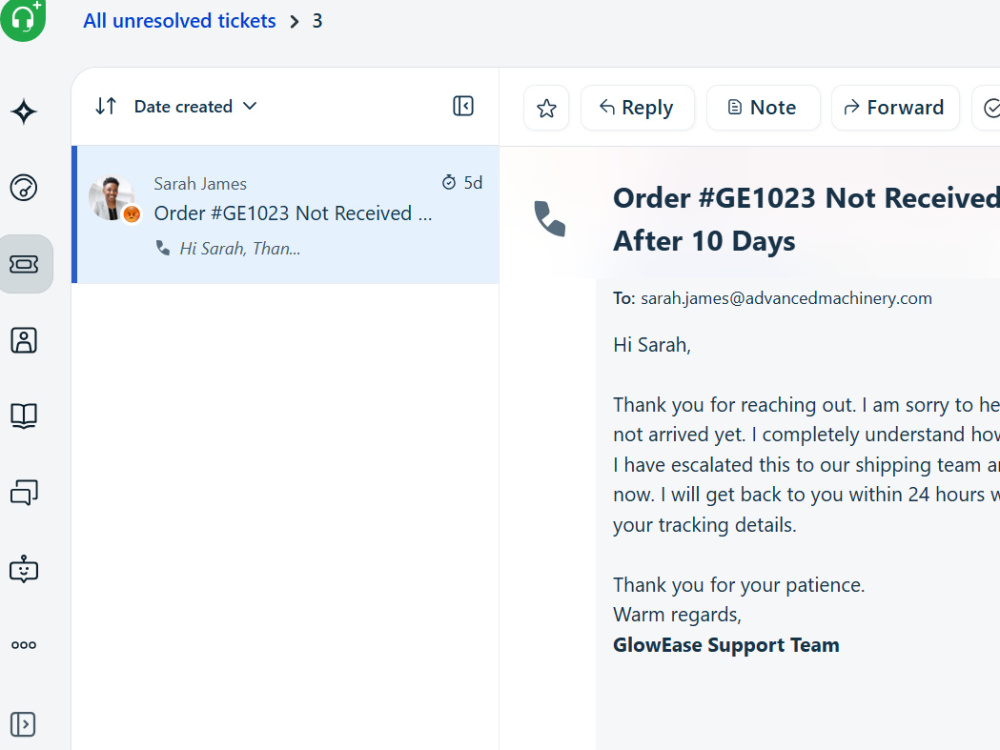Screen dimensions: 1000x750
Task: Open the Forums chat icon in sidebar
Action: coord(24,492)
